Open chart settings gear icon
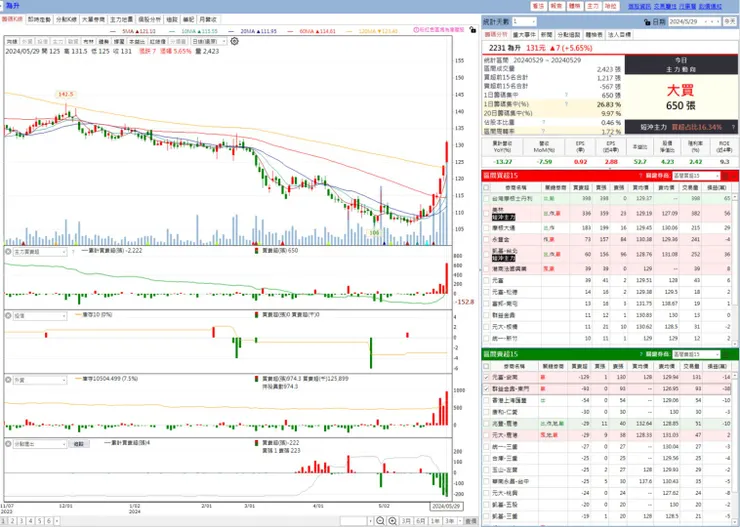 [x=234, y=42]
